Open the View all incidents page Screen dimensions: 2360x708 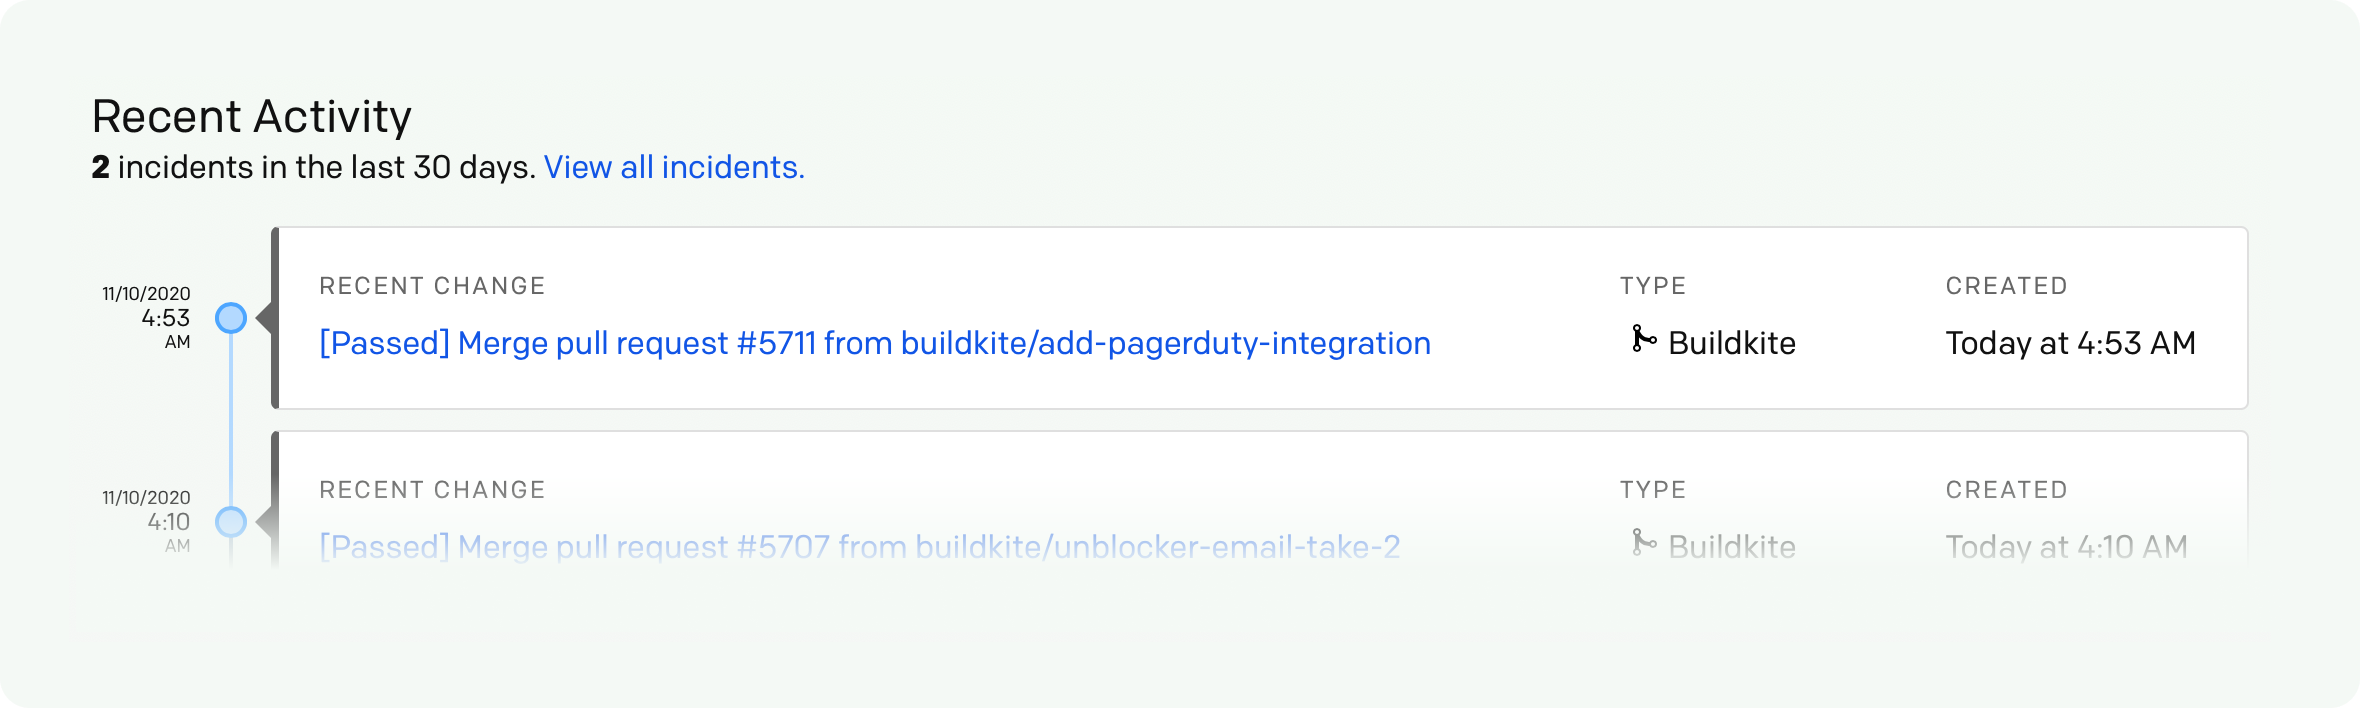pos(674,167)
